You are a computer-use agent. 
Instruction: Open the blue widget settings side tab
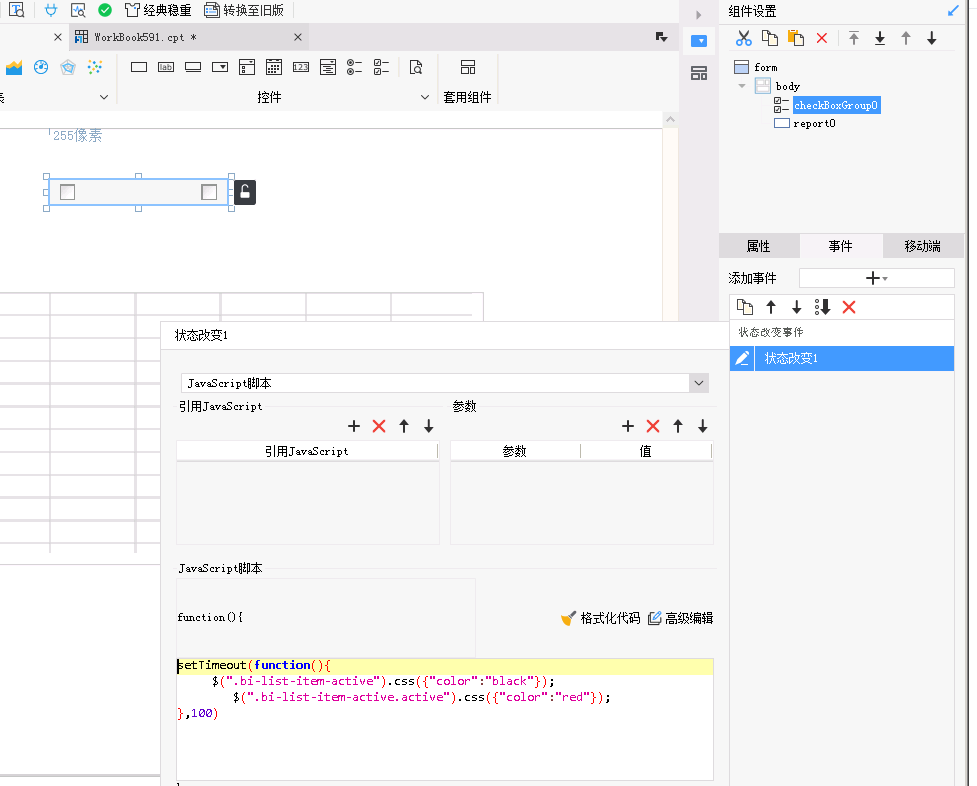tap(699, 42)
